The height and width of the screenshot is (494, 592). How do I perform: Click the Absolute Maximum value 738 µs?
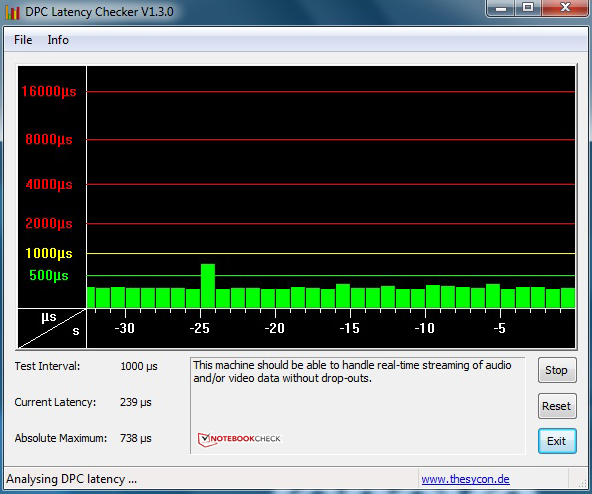136,438
